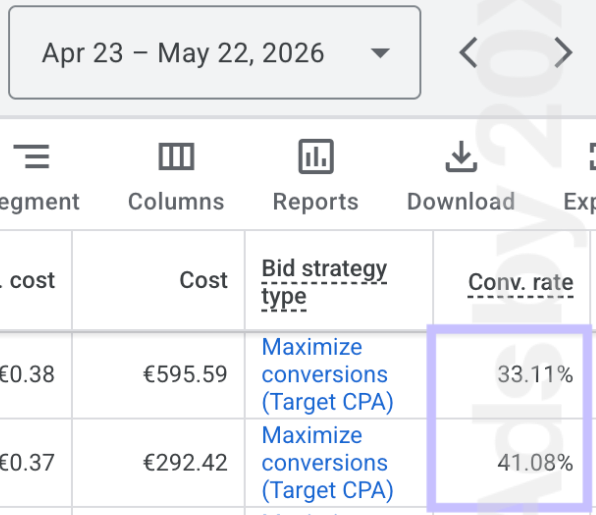
Task: Click the Reports chart icon
Action: [316, 156]
